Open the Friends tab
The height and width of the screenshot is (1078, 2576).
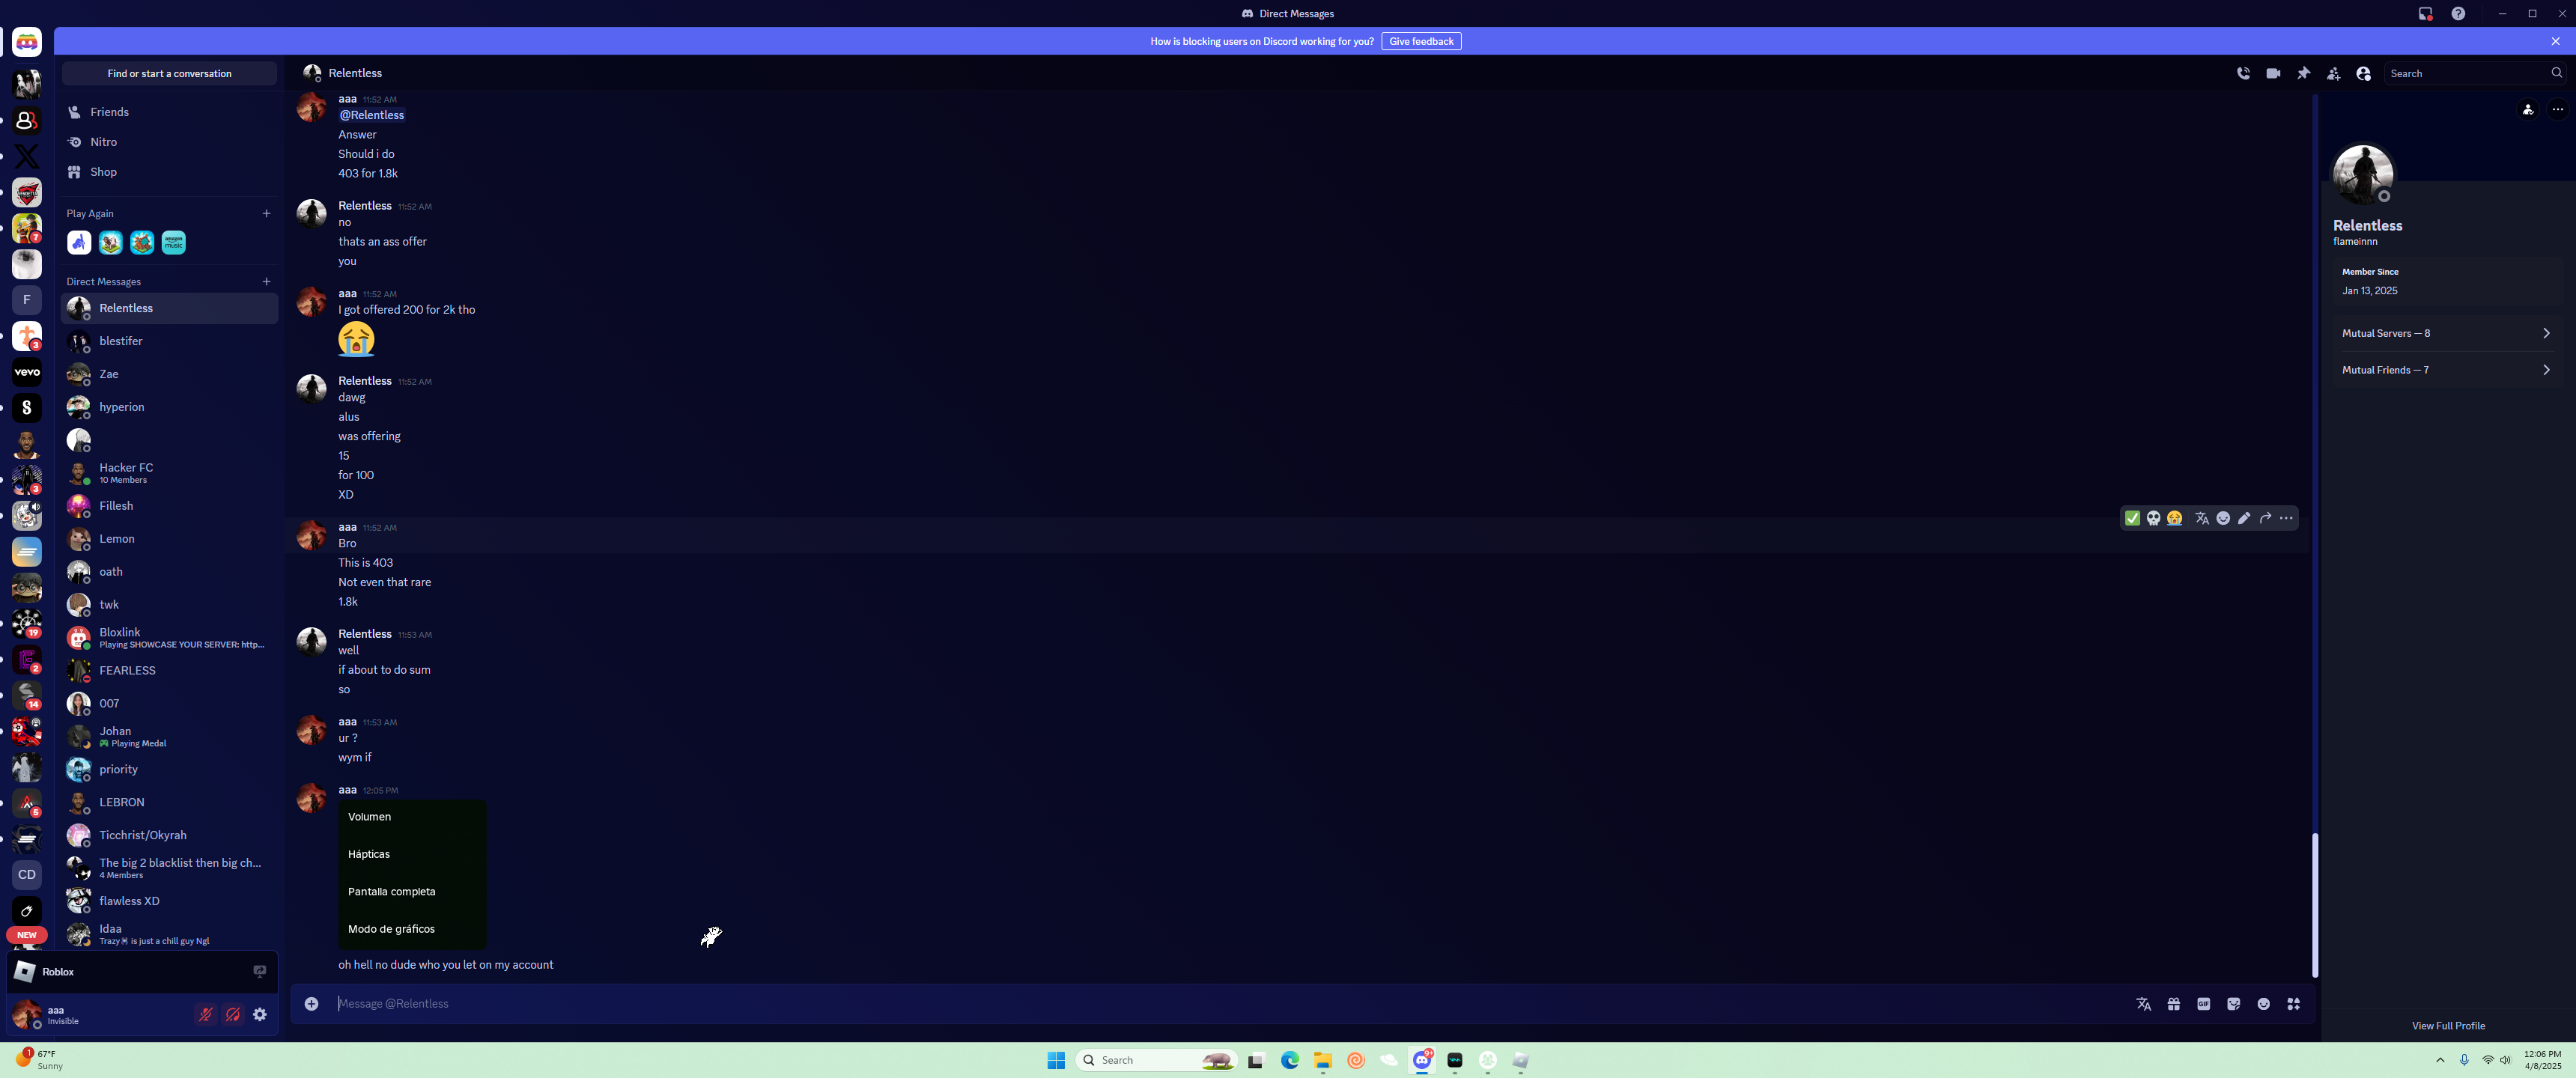109,112
